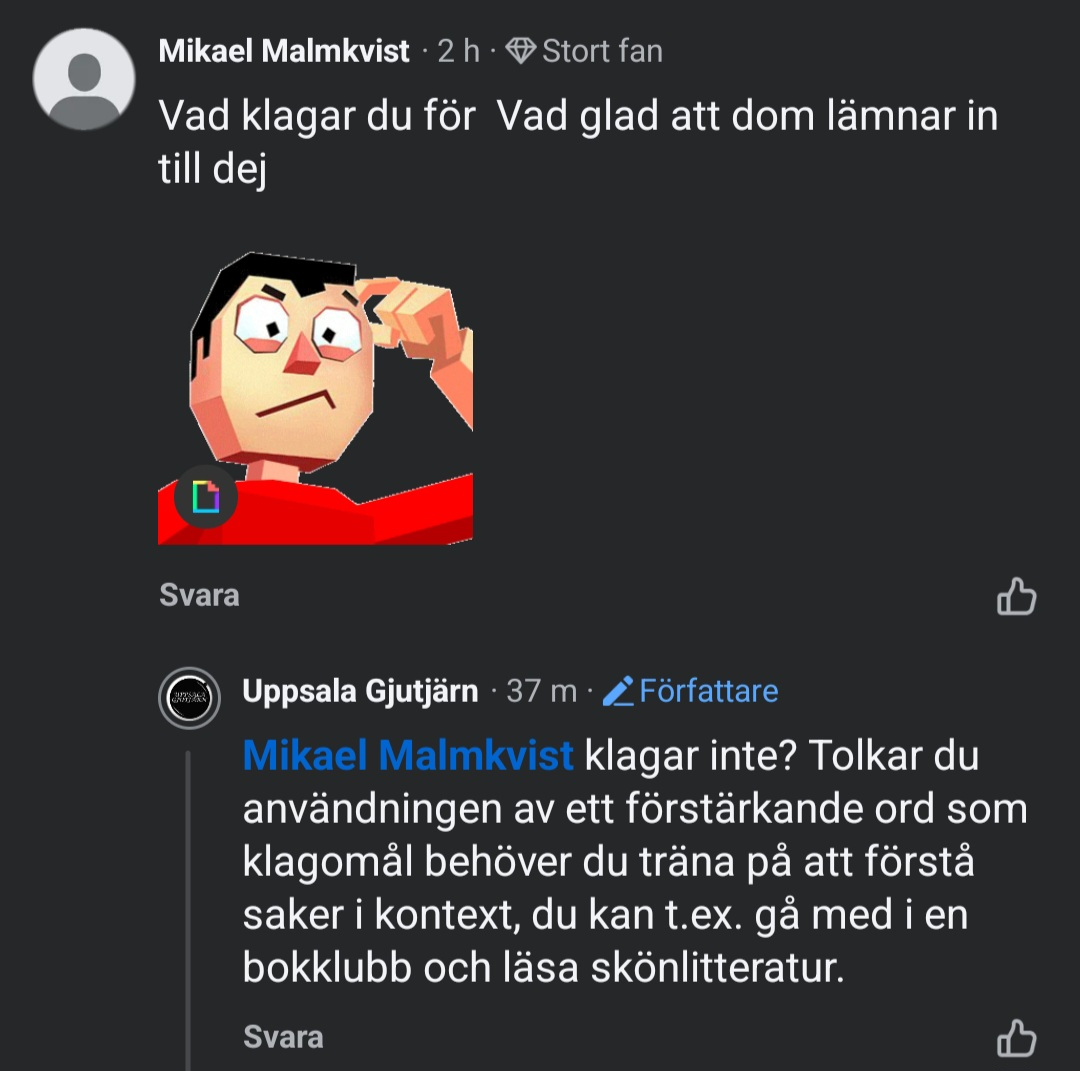
Task: Reply to Mikael Malmkvist's comment via Svara
Action: [x=199, y=596]
